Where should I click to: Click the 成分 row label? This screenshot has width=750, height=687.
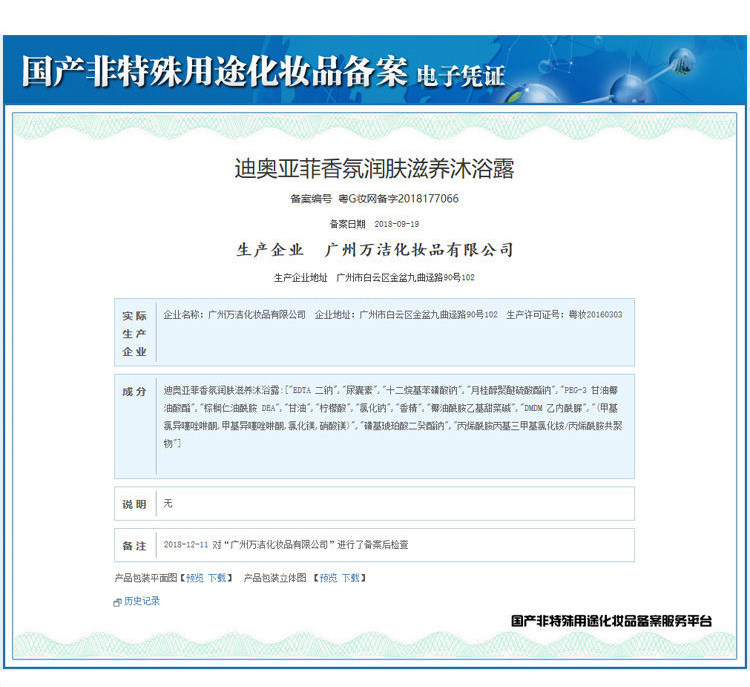(x=134, y=391)
